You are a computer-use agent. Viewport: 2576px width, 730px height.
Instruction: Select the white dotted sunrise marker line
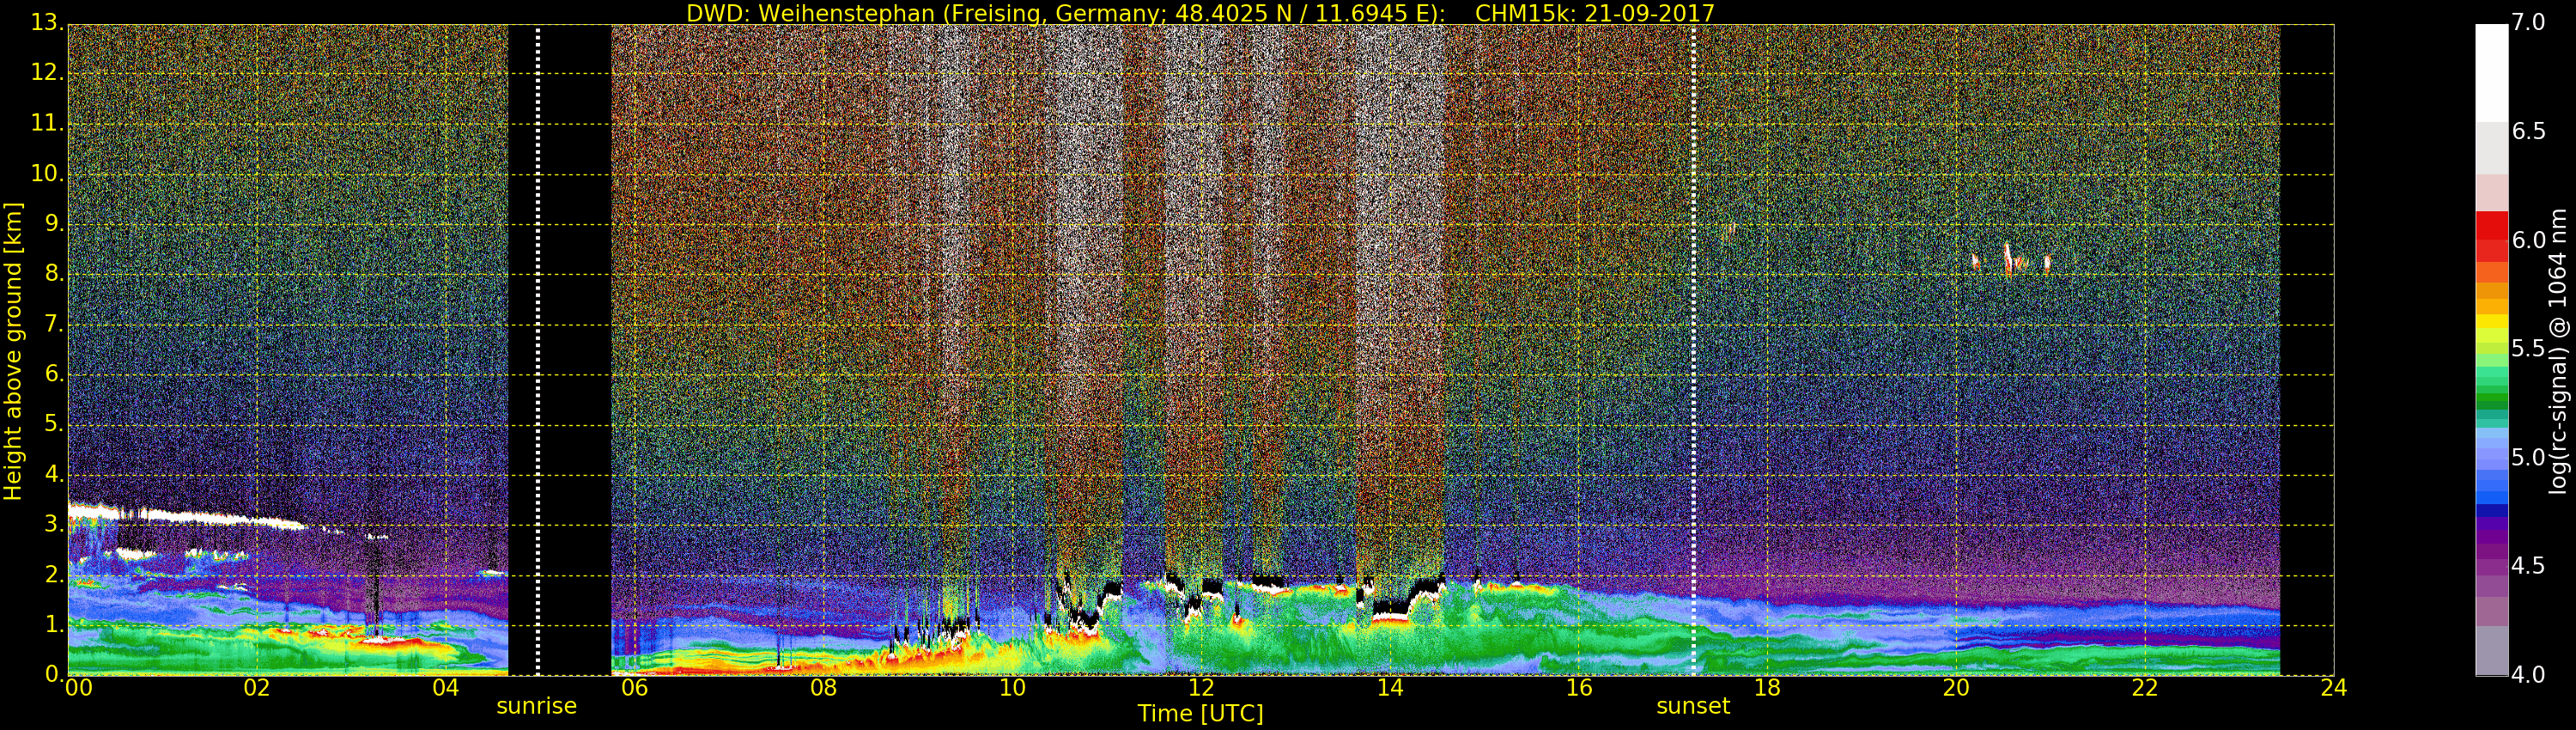(x=538, y=350)
